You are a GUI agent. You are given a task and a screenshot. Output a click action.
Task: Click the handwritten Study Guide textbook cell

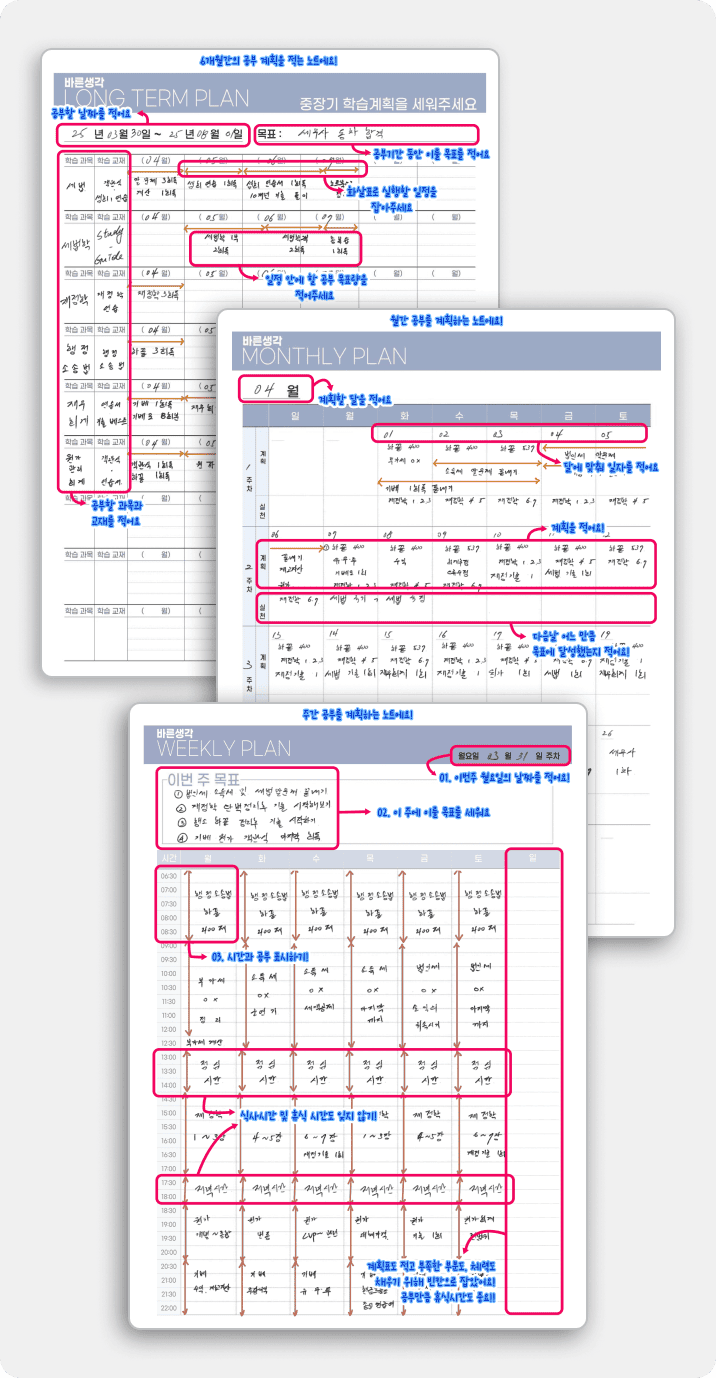pyautogui.click(x=111, y=245)
